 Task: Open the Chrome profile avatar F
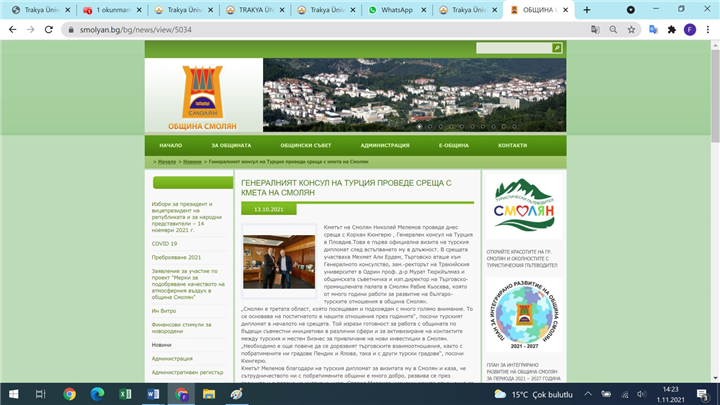[690, 29]
